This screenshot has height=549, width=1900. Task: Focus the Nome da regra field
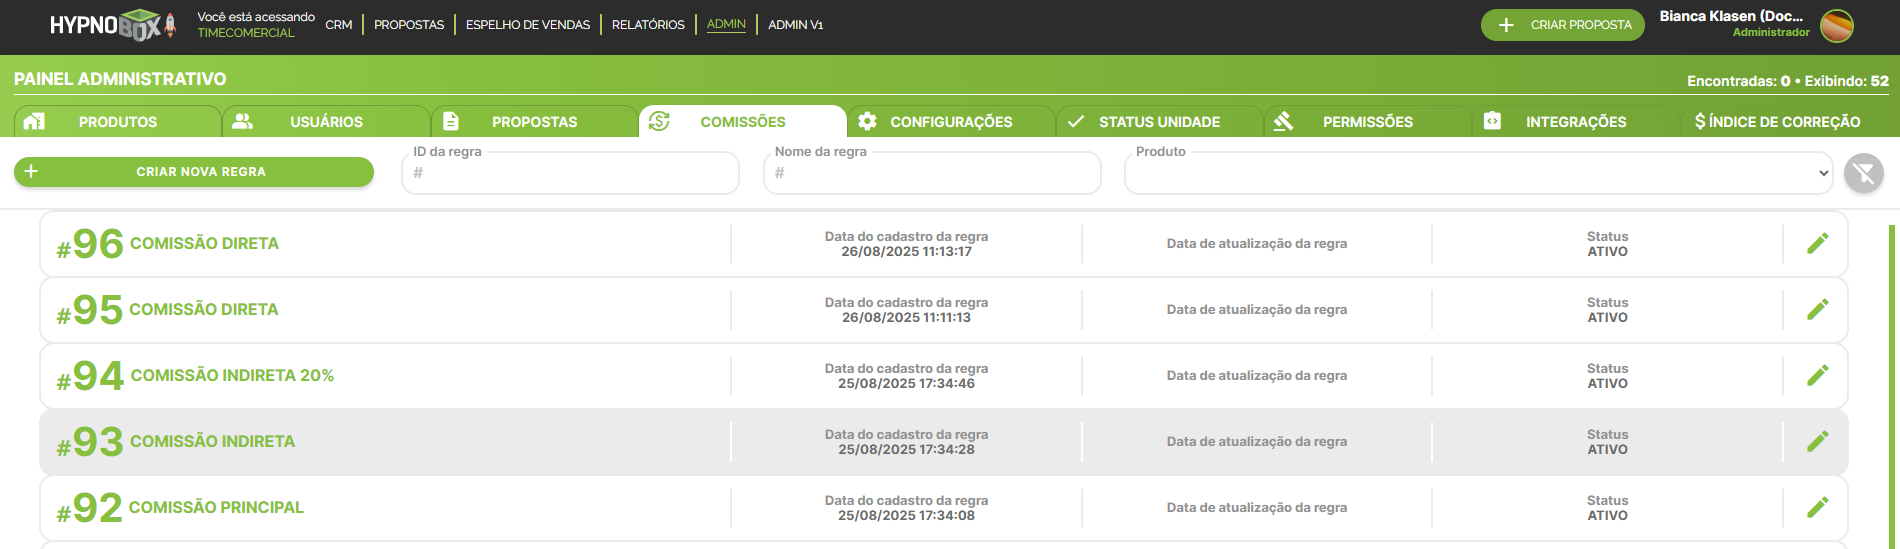pyautogui.click(x=932, y=173)
